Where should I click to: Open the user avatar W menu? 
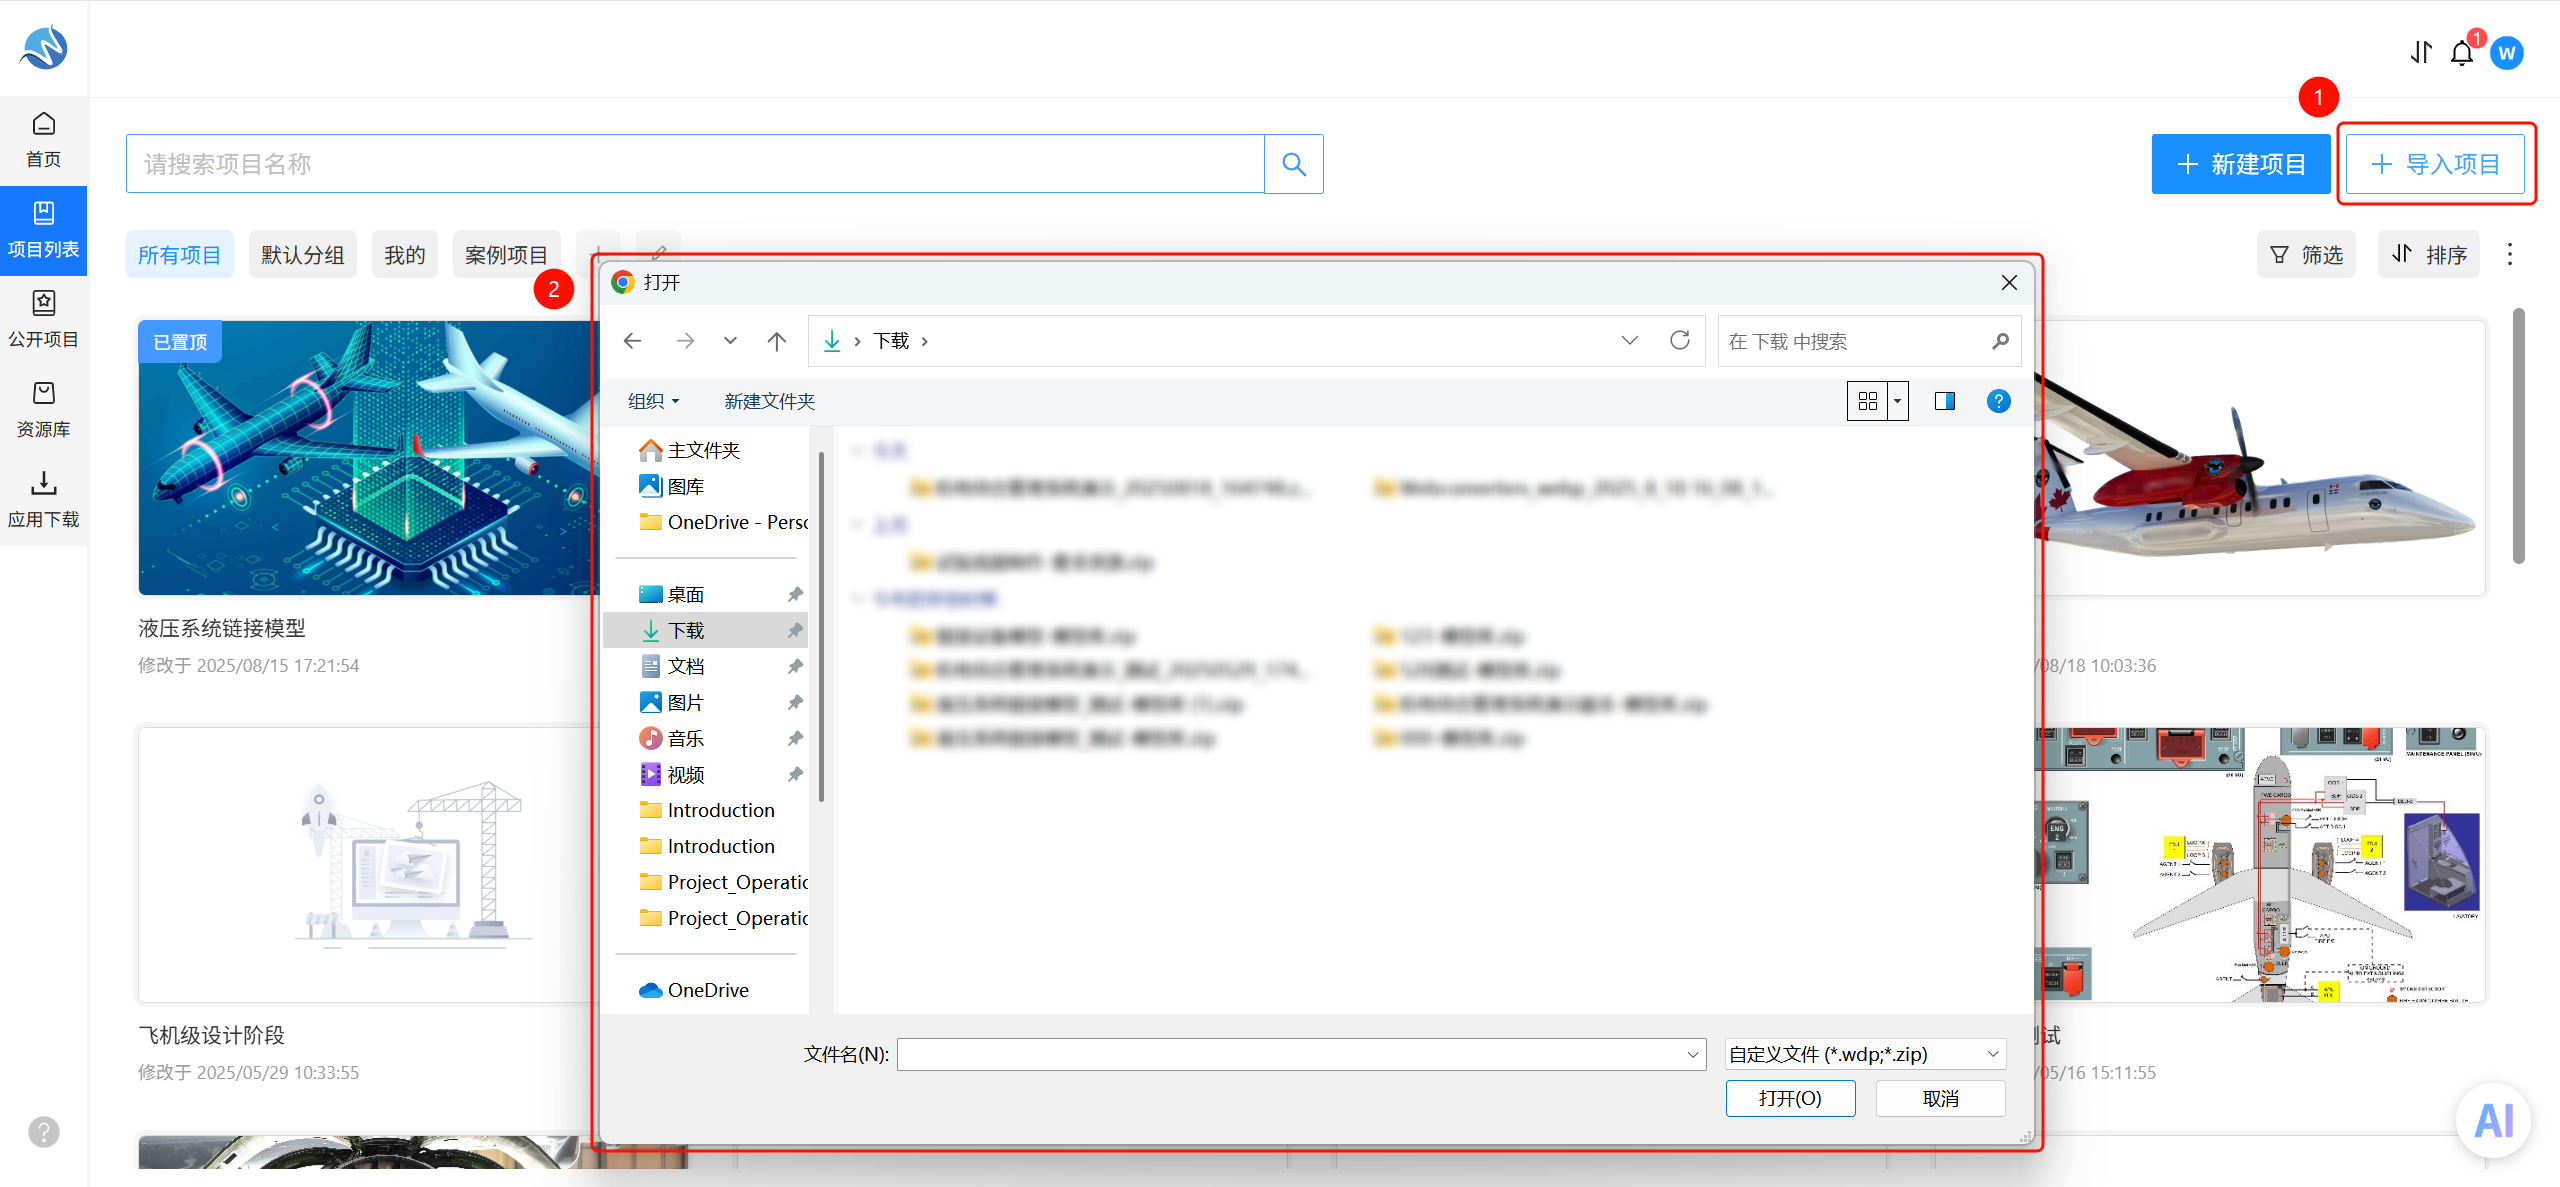pyautogui.click(x=2507, y=53)
